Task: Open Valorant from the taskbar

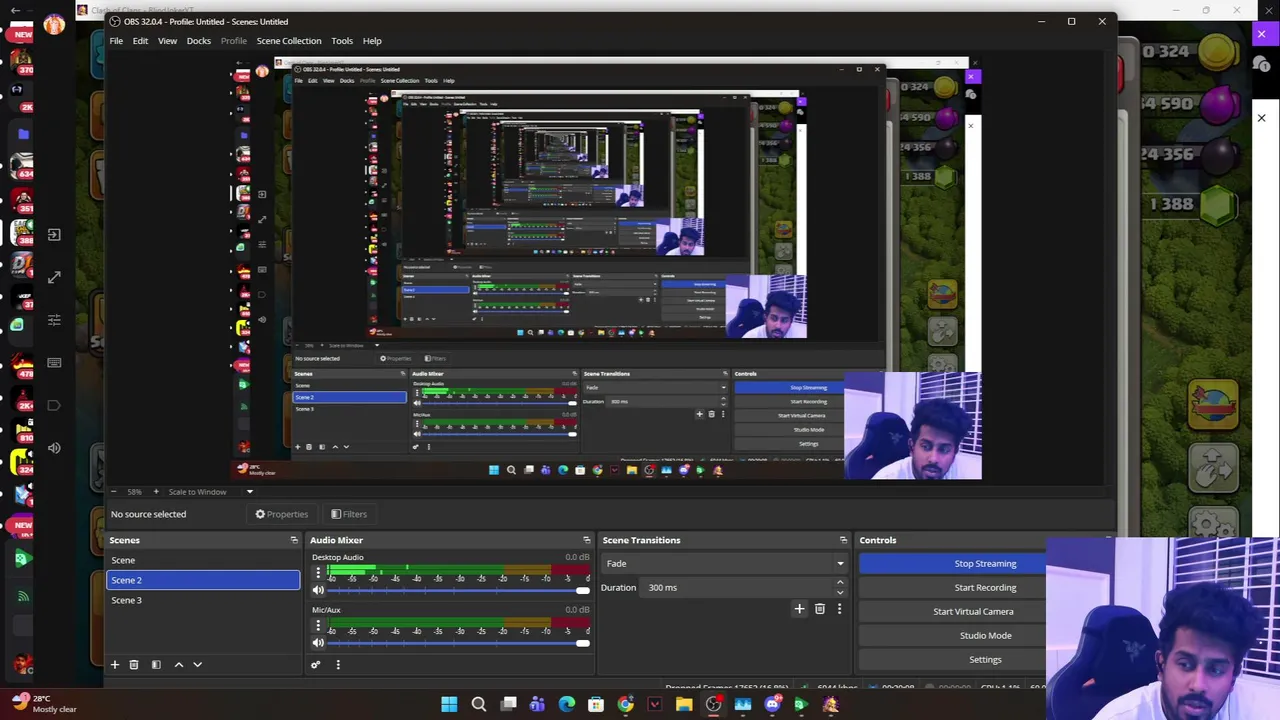Action: (x=655, y=705)
